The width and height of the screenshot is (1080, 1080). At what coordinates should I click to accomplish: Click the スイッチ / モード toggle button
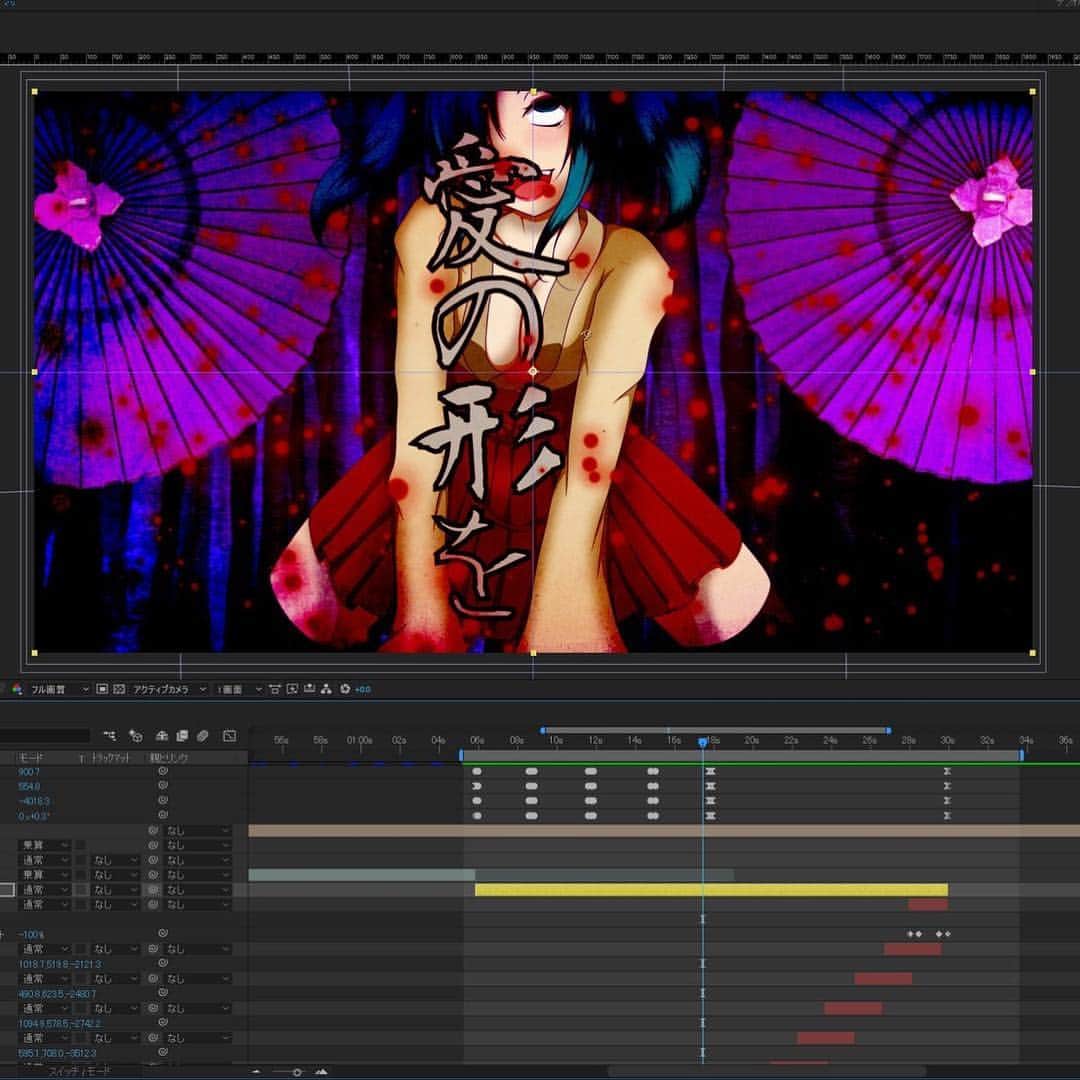79,1072
